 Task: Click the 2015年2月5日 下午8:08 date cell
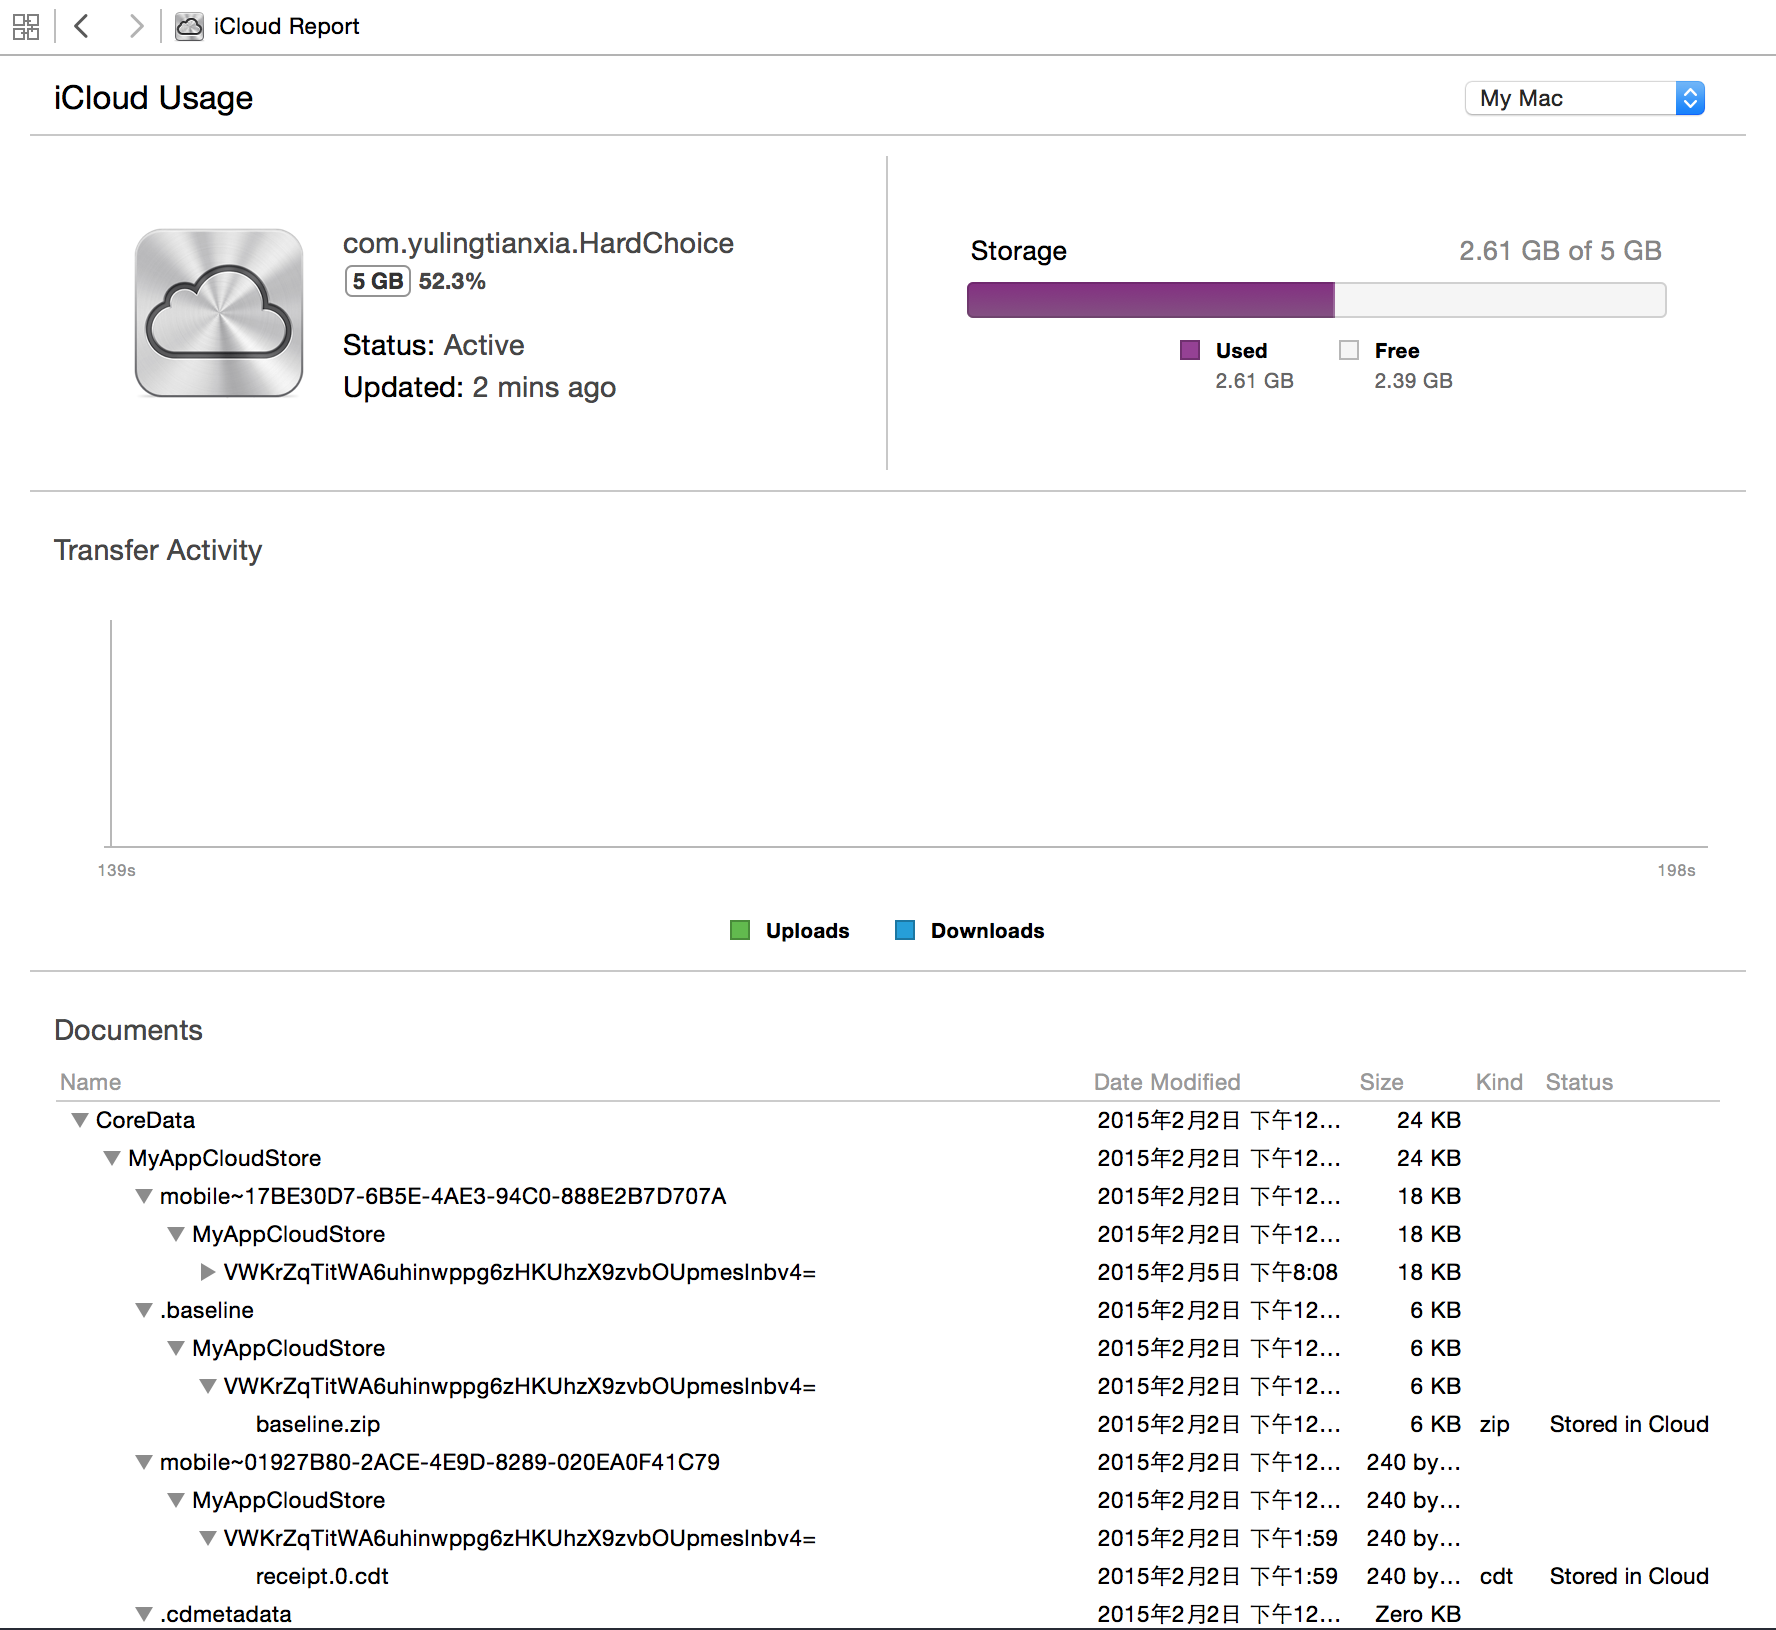1217,1272
